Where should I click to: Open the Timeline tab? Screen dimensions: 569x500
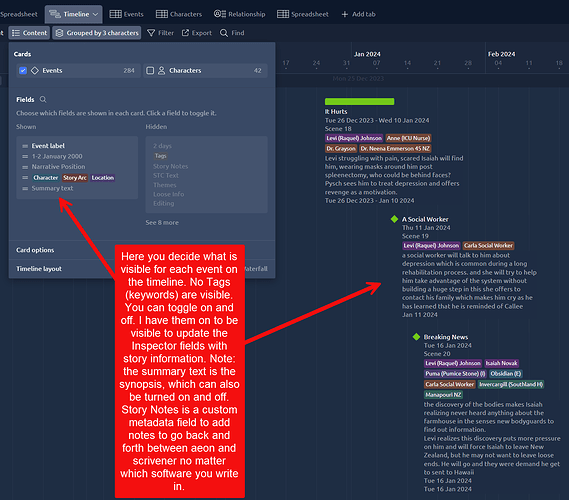coord(73,14)
